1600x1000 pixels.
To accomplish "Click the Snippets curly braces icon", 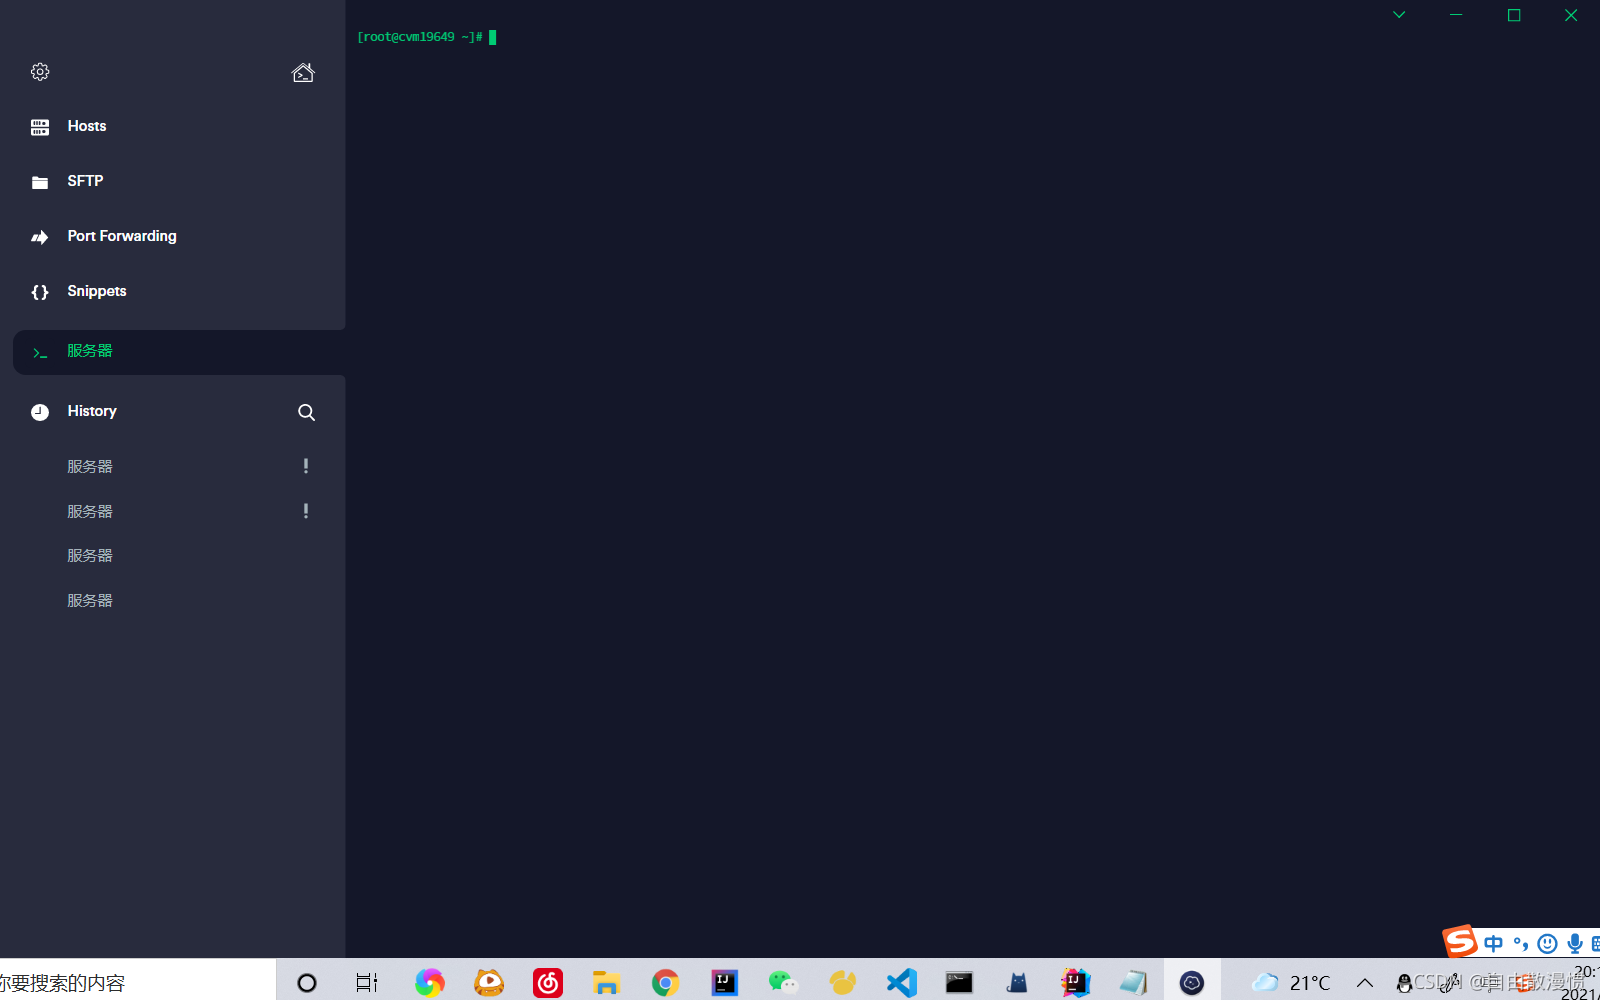I will click(40, 292).
